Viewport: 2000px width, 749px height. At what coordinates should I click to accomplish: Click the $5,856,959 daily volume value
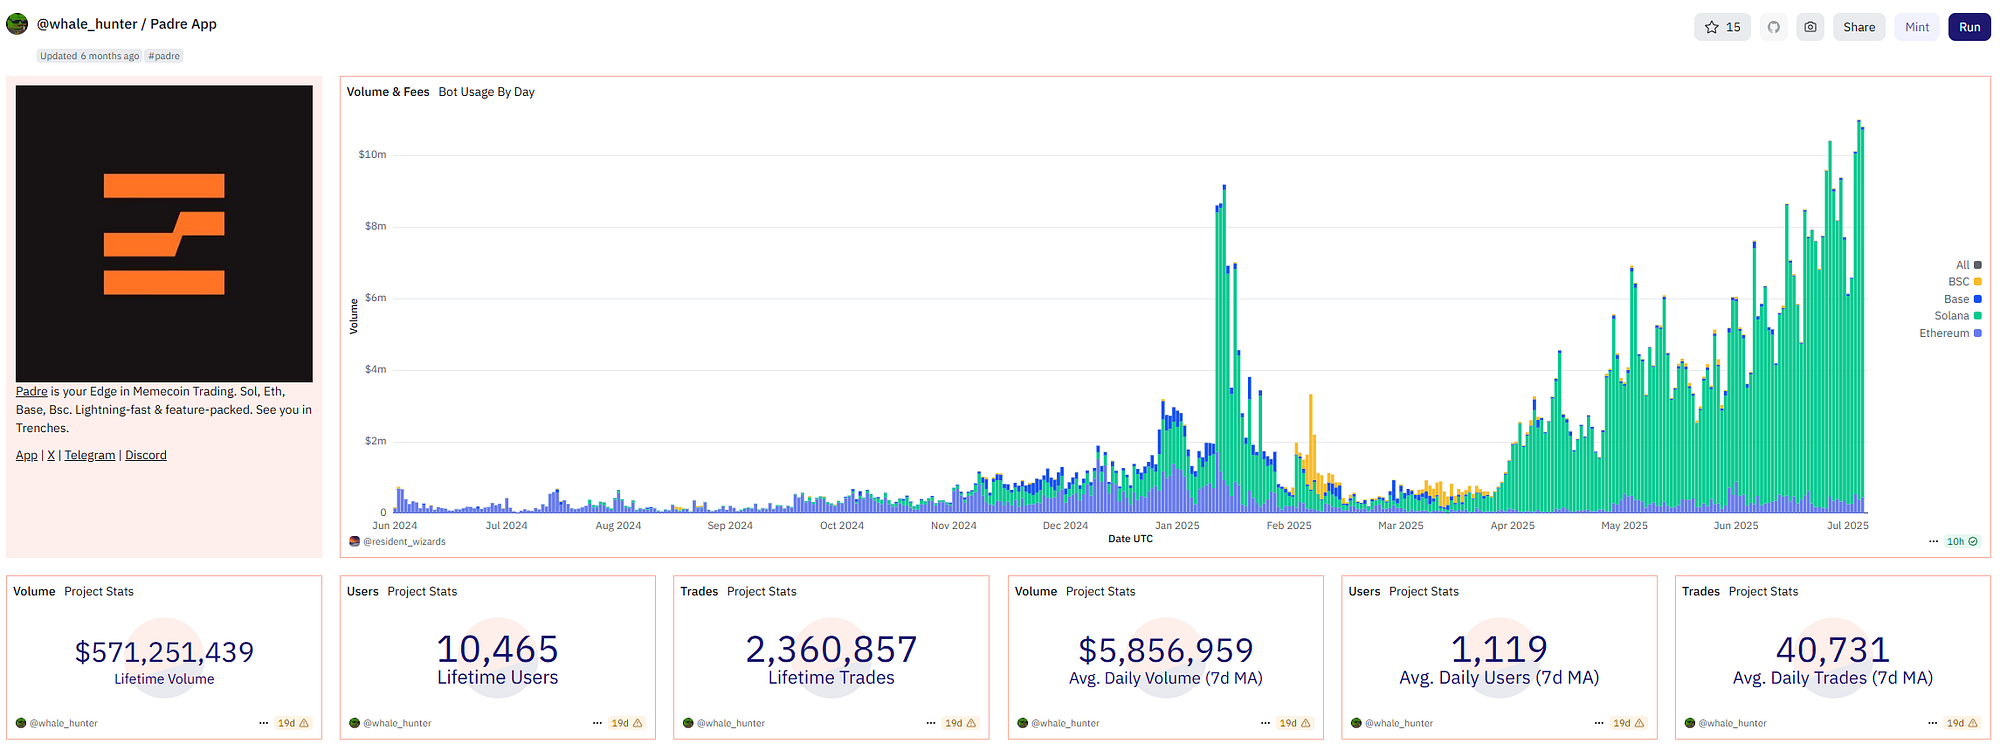pyautogui.click(x=1166, y=651)
